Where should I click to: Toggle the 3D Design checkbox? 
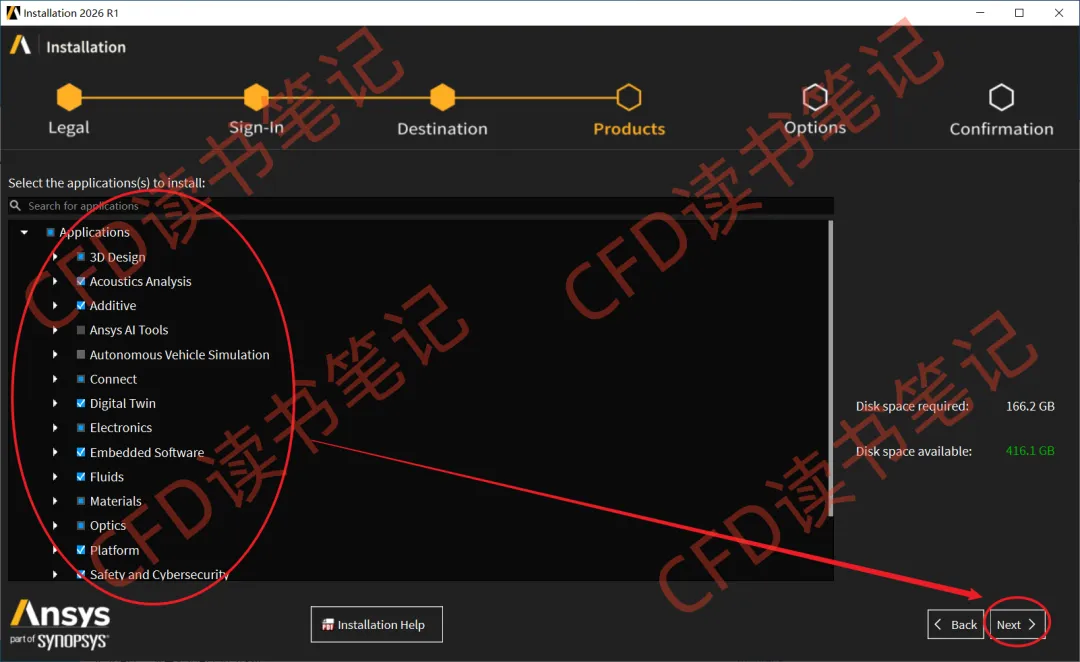(81, 257)
